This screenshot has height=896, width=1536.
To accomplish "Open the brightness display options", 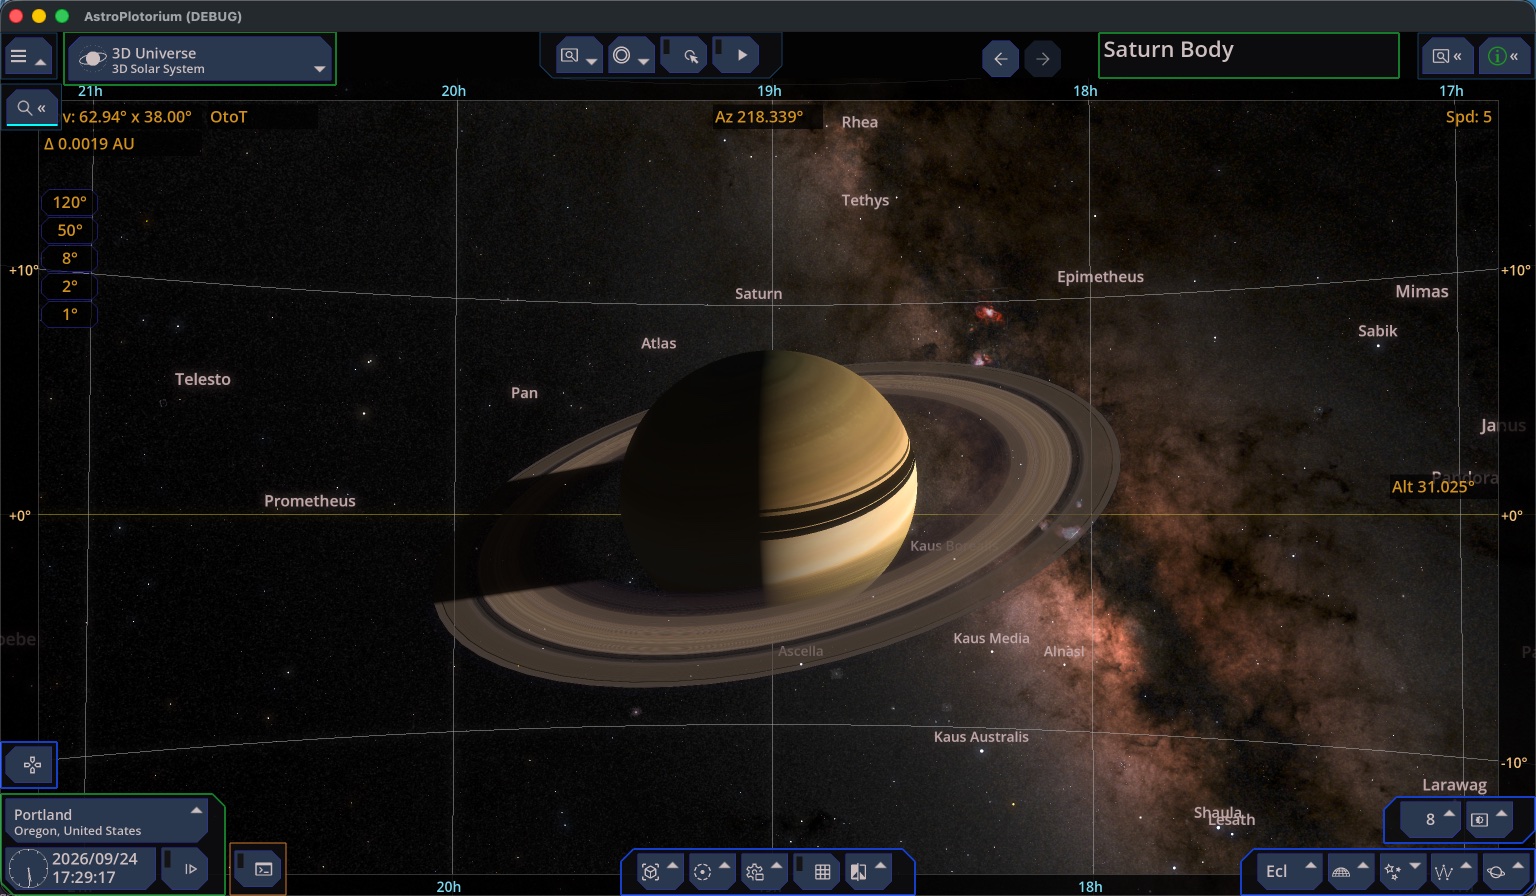I will 1487,819.
